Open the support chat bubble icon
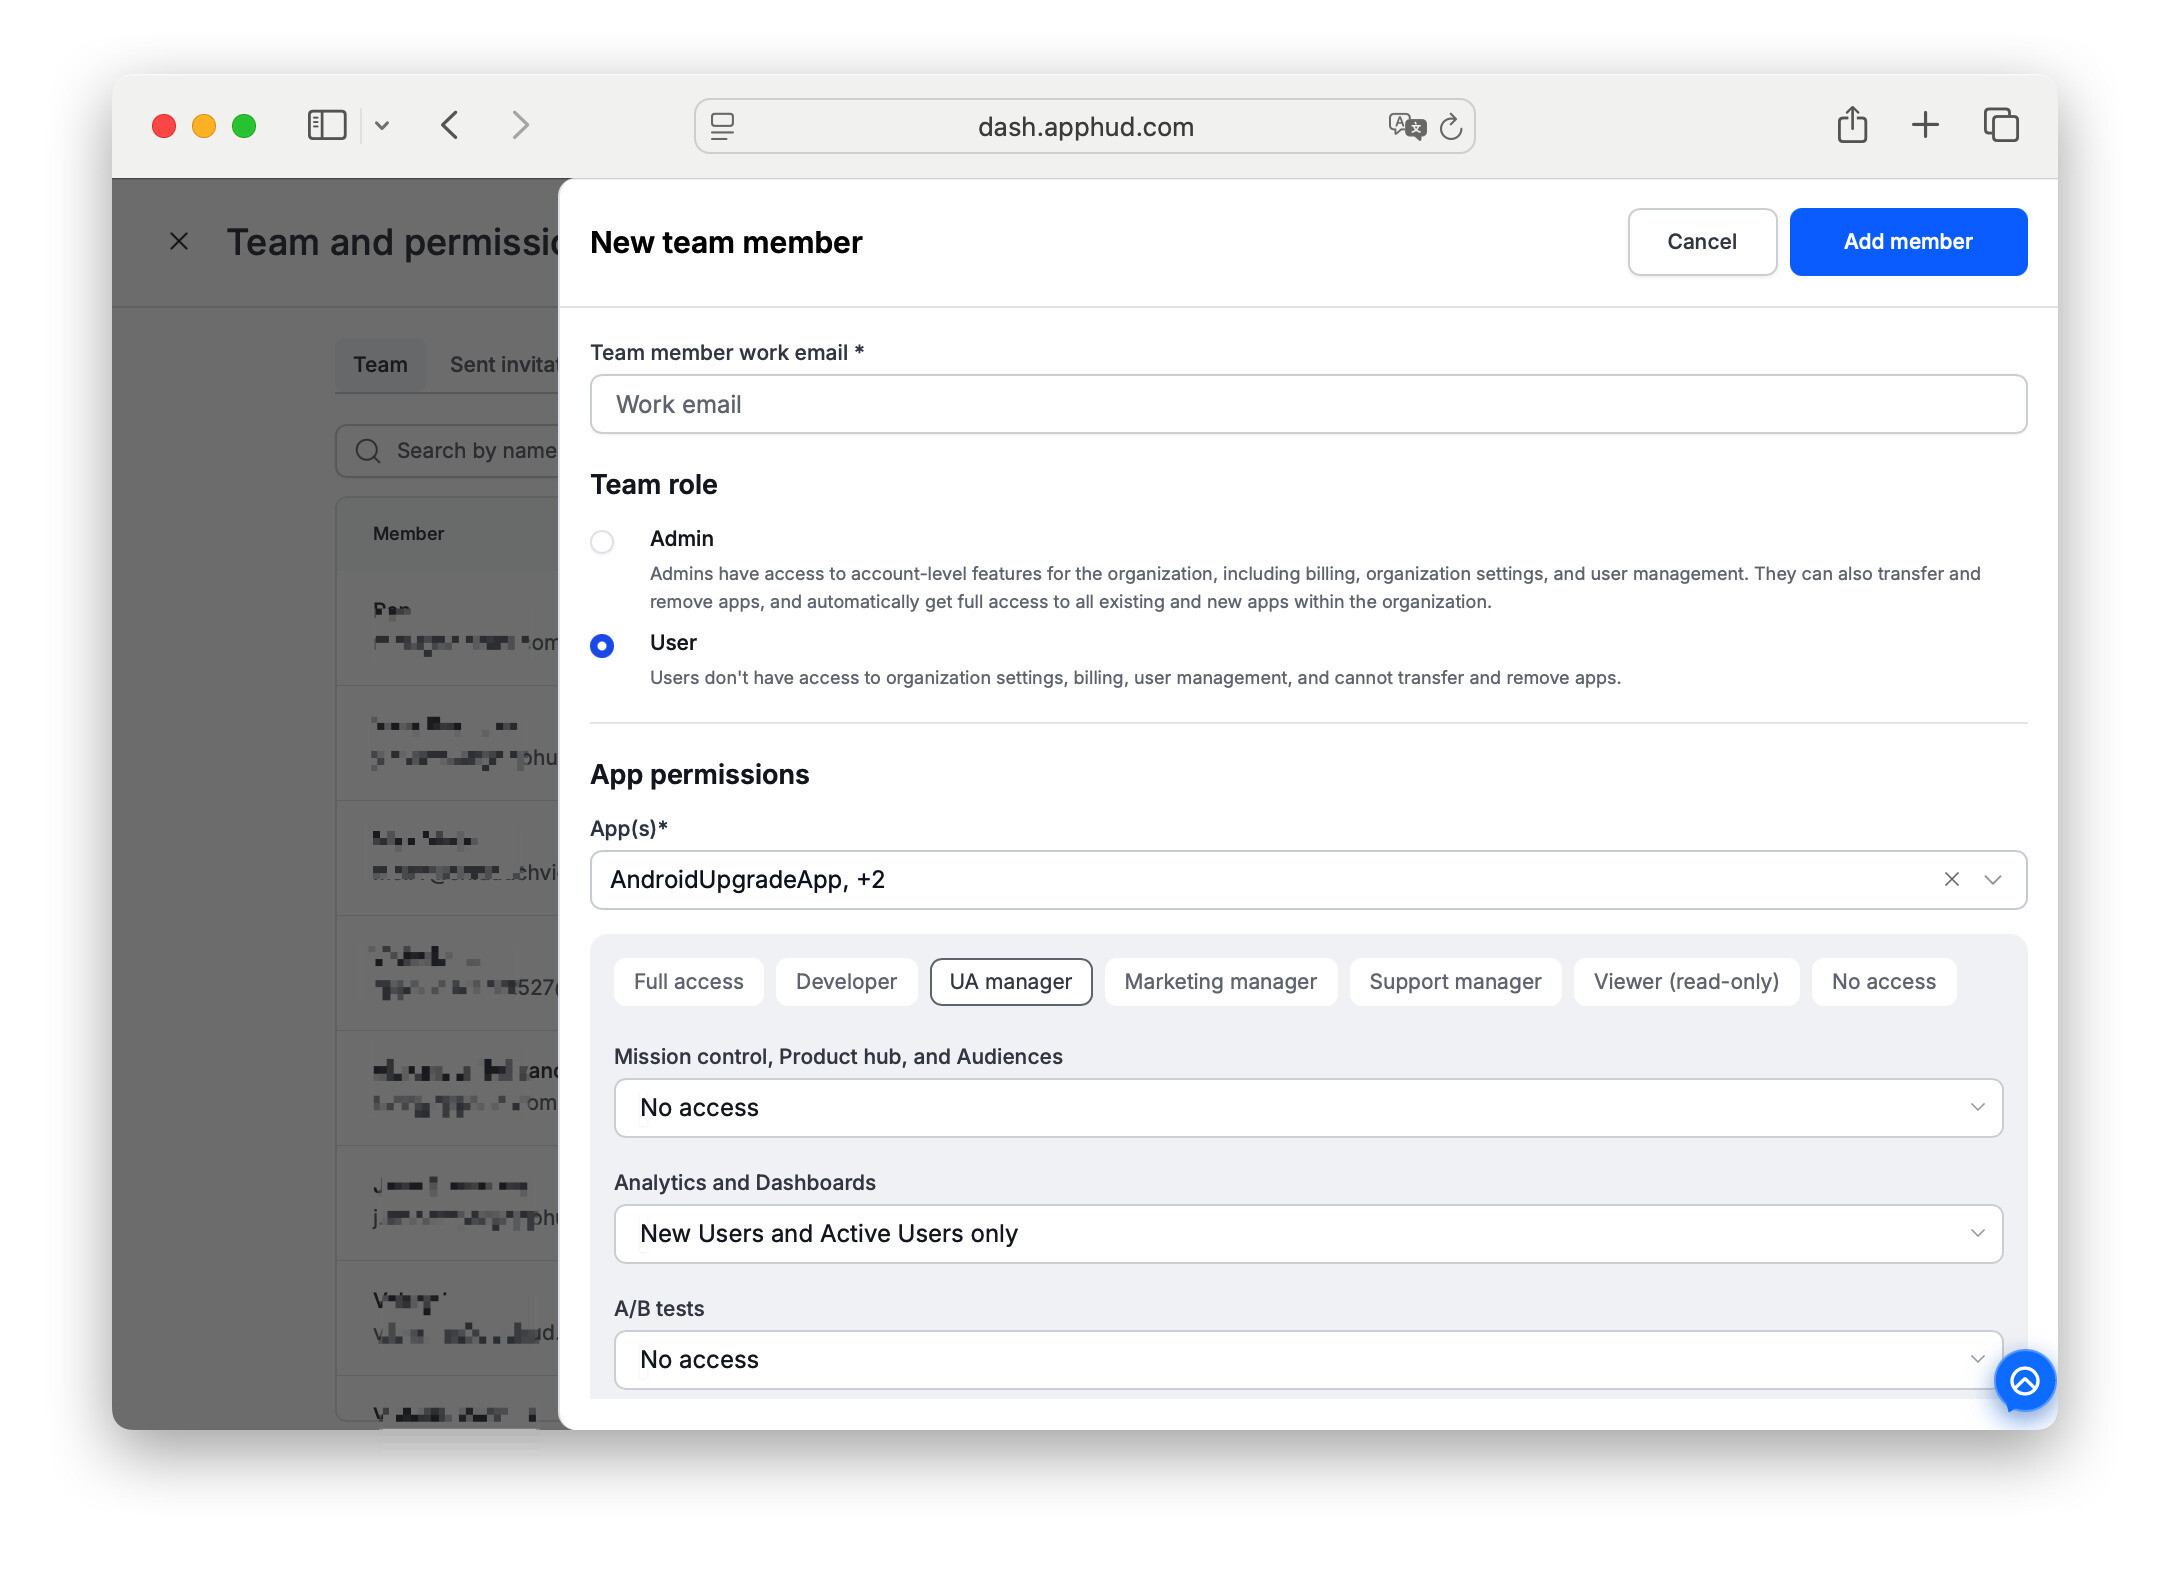Viewport: 2170px width, 1580px height. [x=2024, y=1381]
